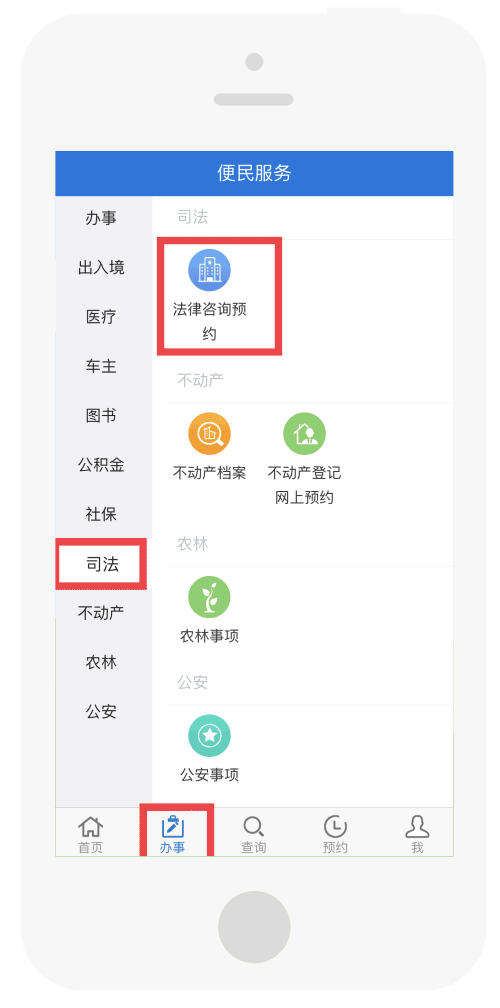
Task: Open the 法律咨询预约 building icon
Action: pyautogui.click(x=209, y=271)
